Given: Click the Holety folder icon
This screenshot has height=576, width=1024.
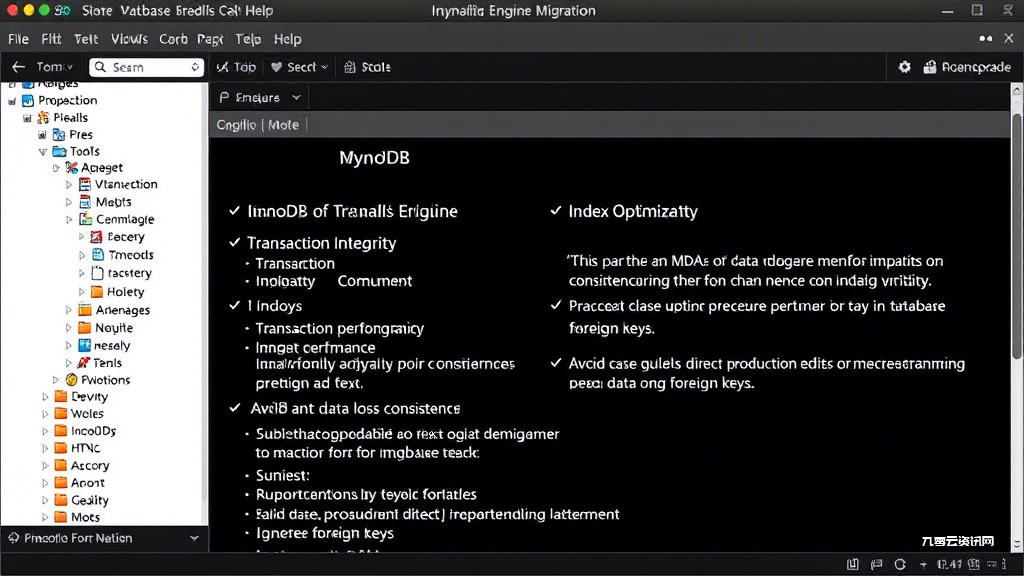Looking at the screenshot, I should coord(97,291).
